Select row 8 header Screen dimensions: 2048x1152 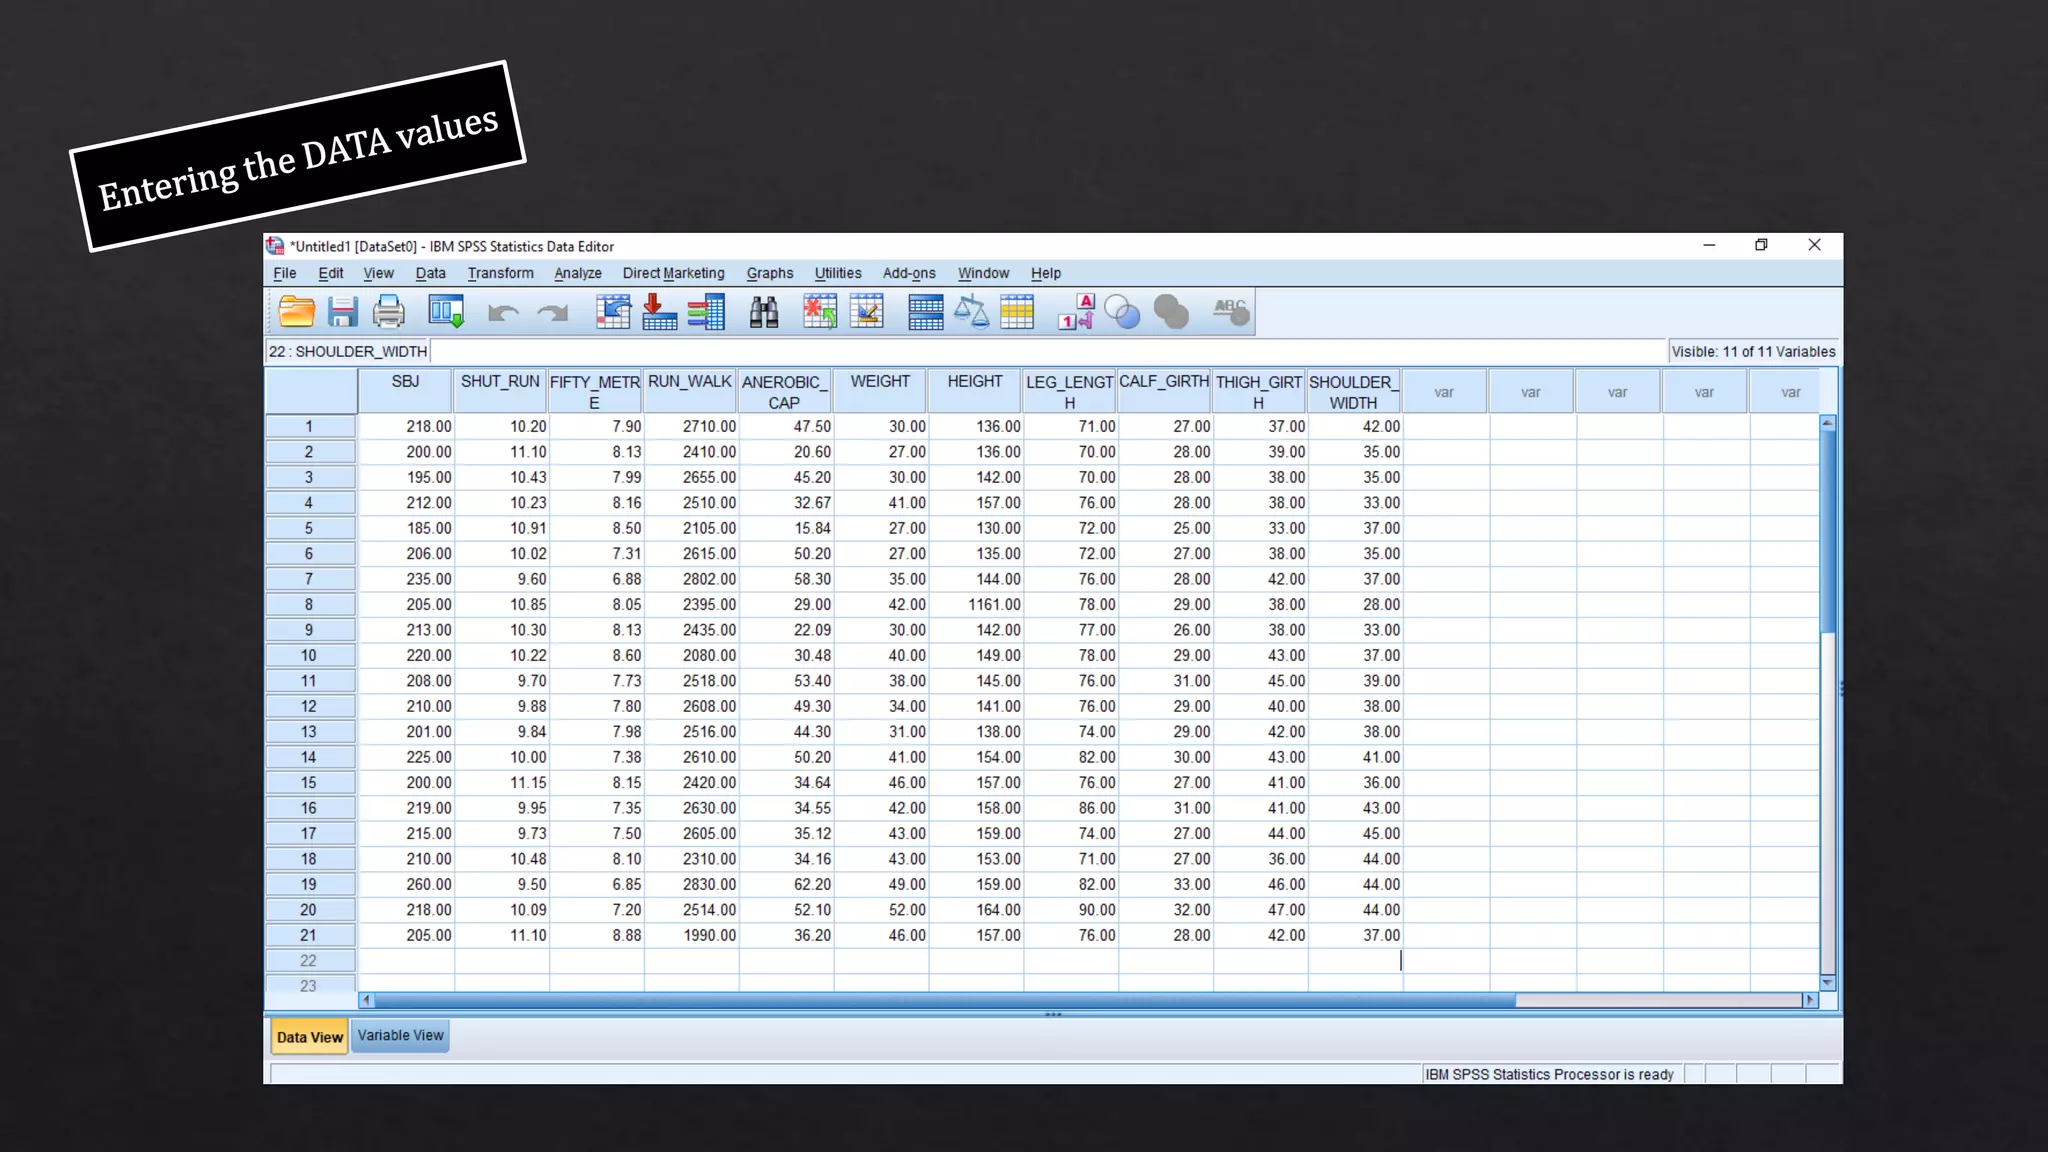309,605
